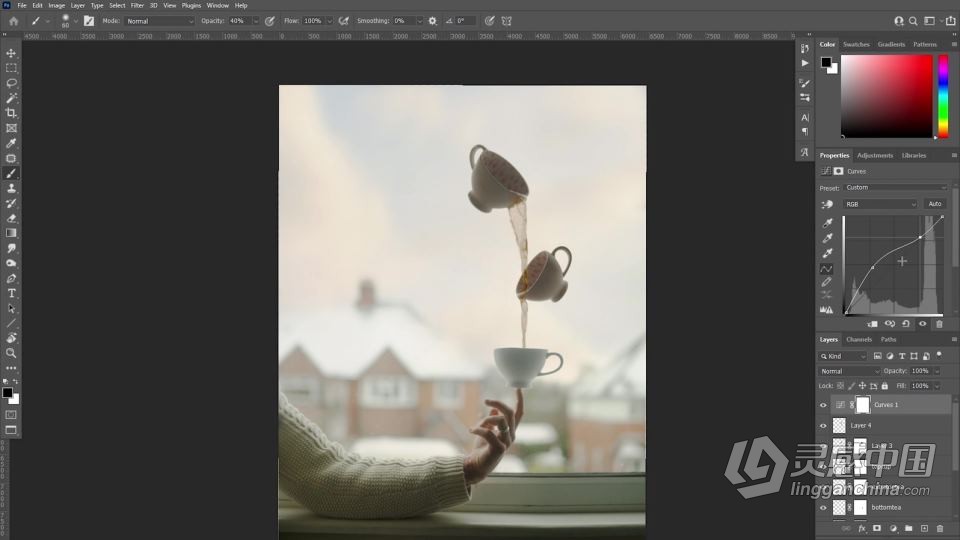Open the layer filter Kind dropdown
960x540 pixels.
click(843, 356)
